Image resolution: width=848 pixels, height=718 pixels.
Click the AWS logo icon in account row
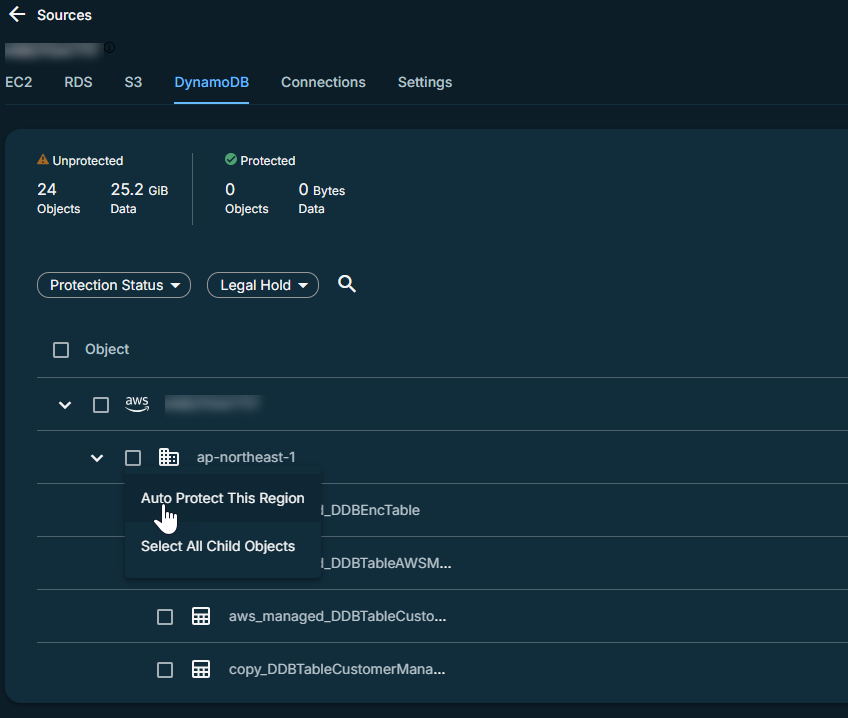(137, 404)
